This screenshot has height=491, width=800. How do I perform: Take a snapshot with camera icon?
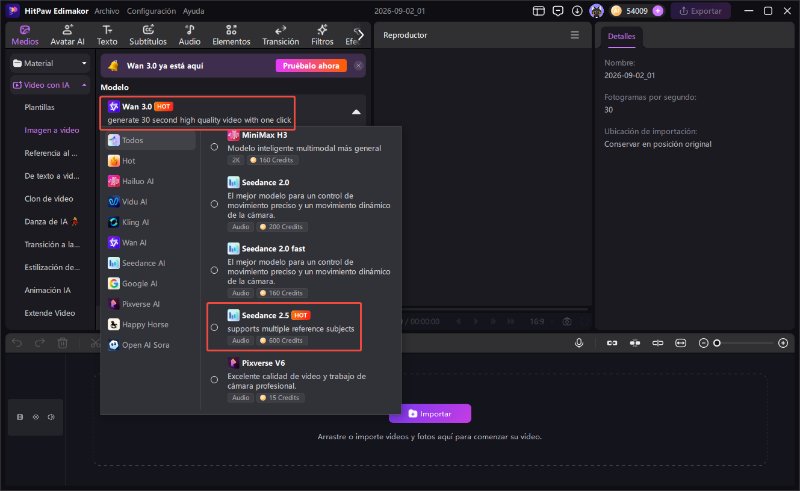(567, 322)
